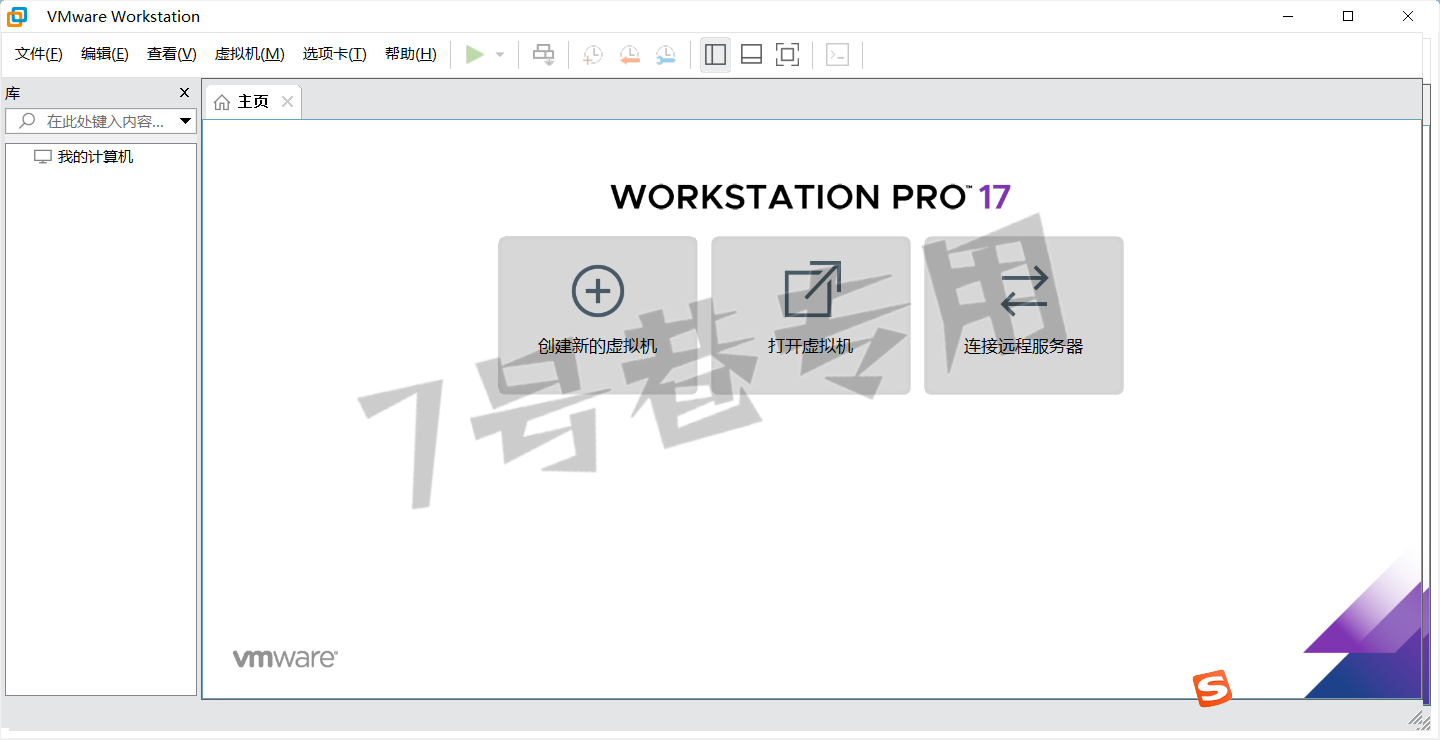Image resolution: width=1440 pixels, height=740 pixels.
Task: Click the home icon in the 主页 tab
Action: click(x=222, y=102)
